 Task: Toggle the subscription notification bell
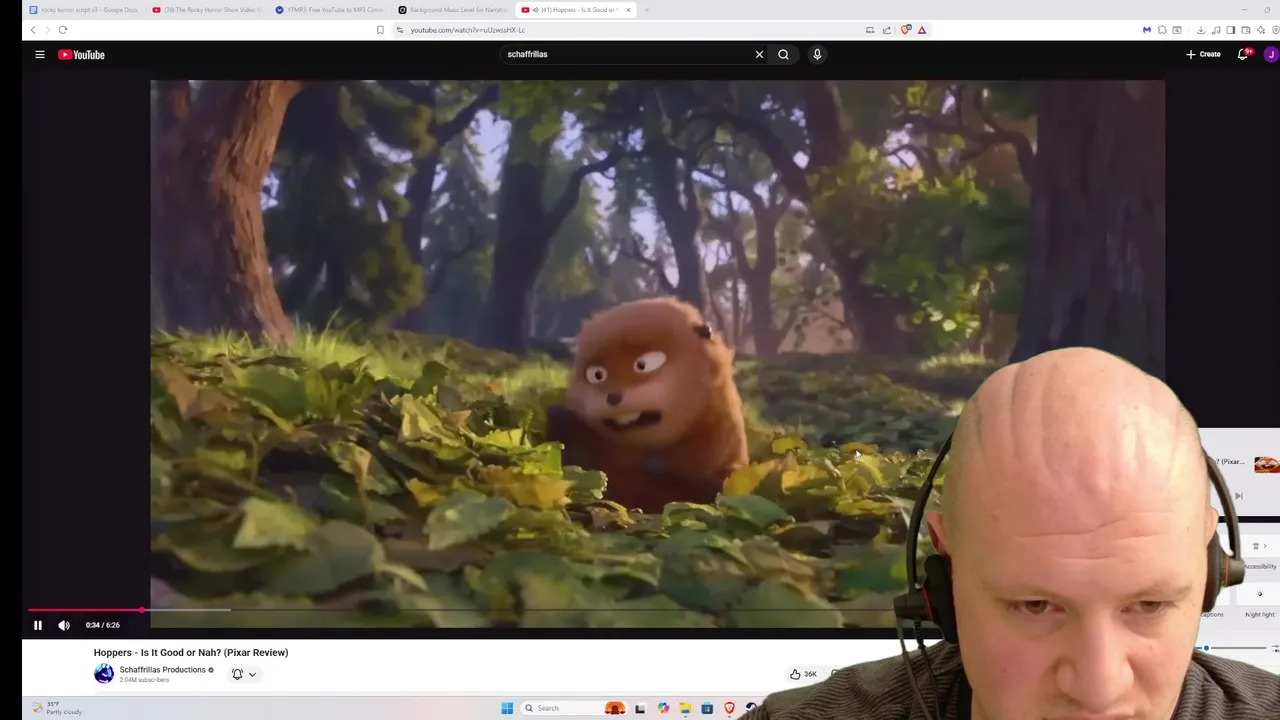click(237, 674)
